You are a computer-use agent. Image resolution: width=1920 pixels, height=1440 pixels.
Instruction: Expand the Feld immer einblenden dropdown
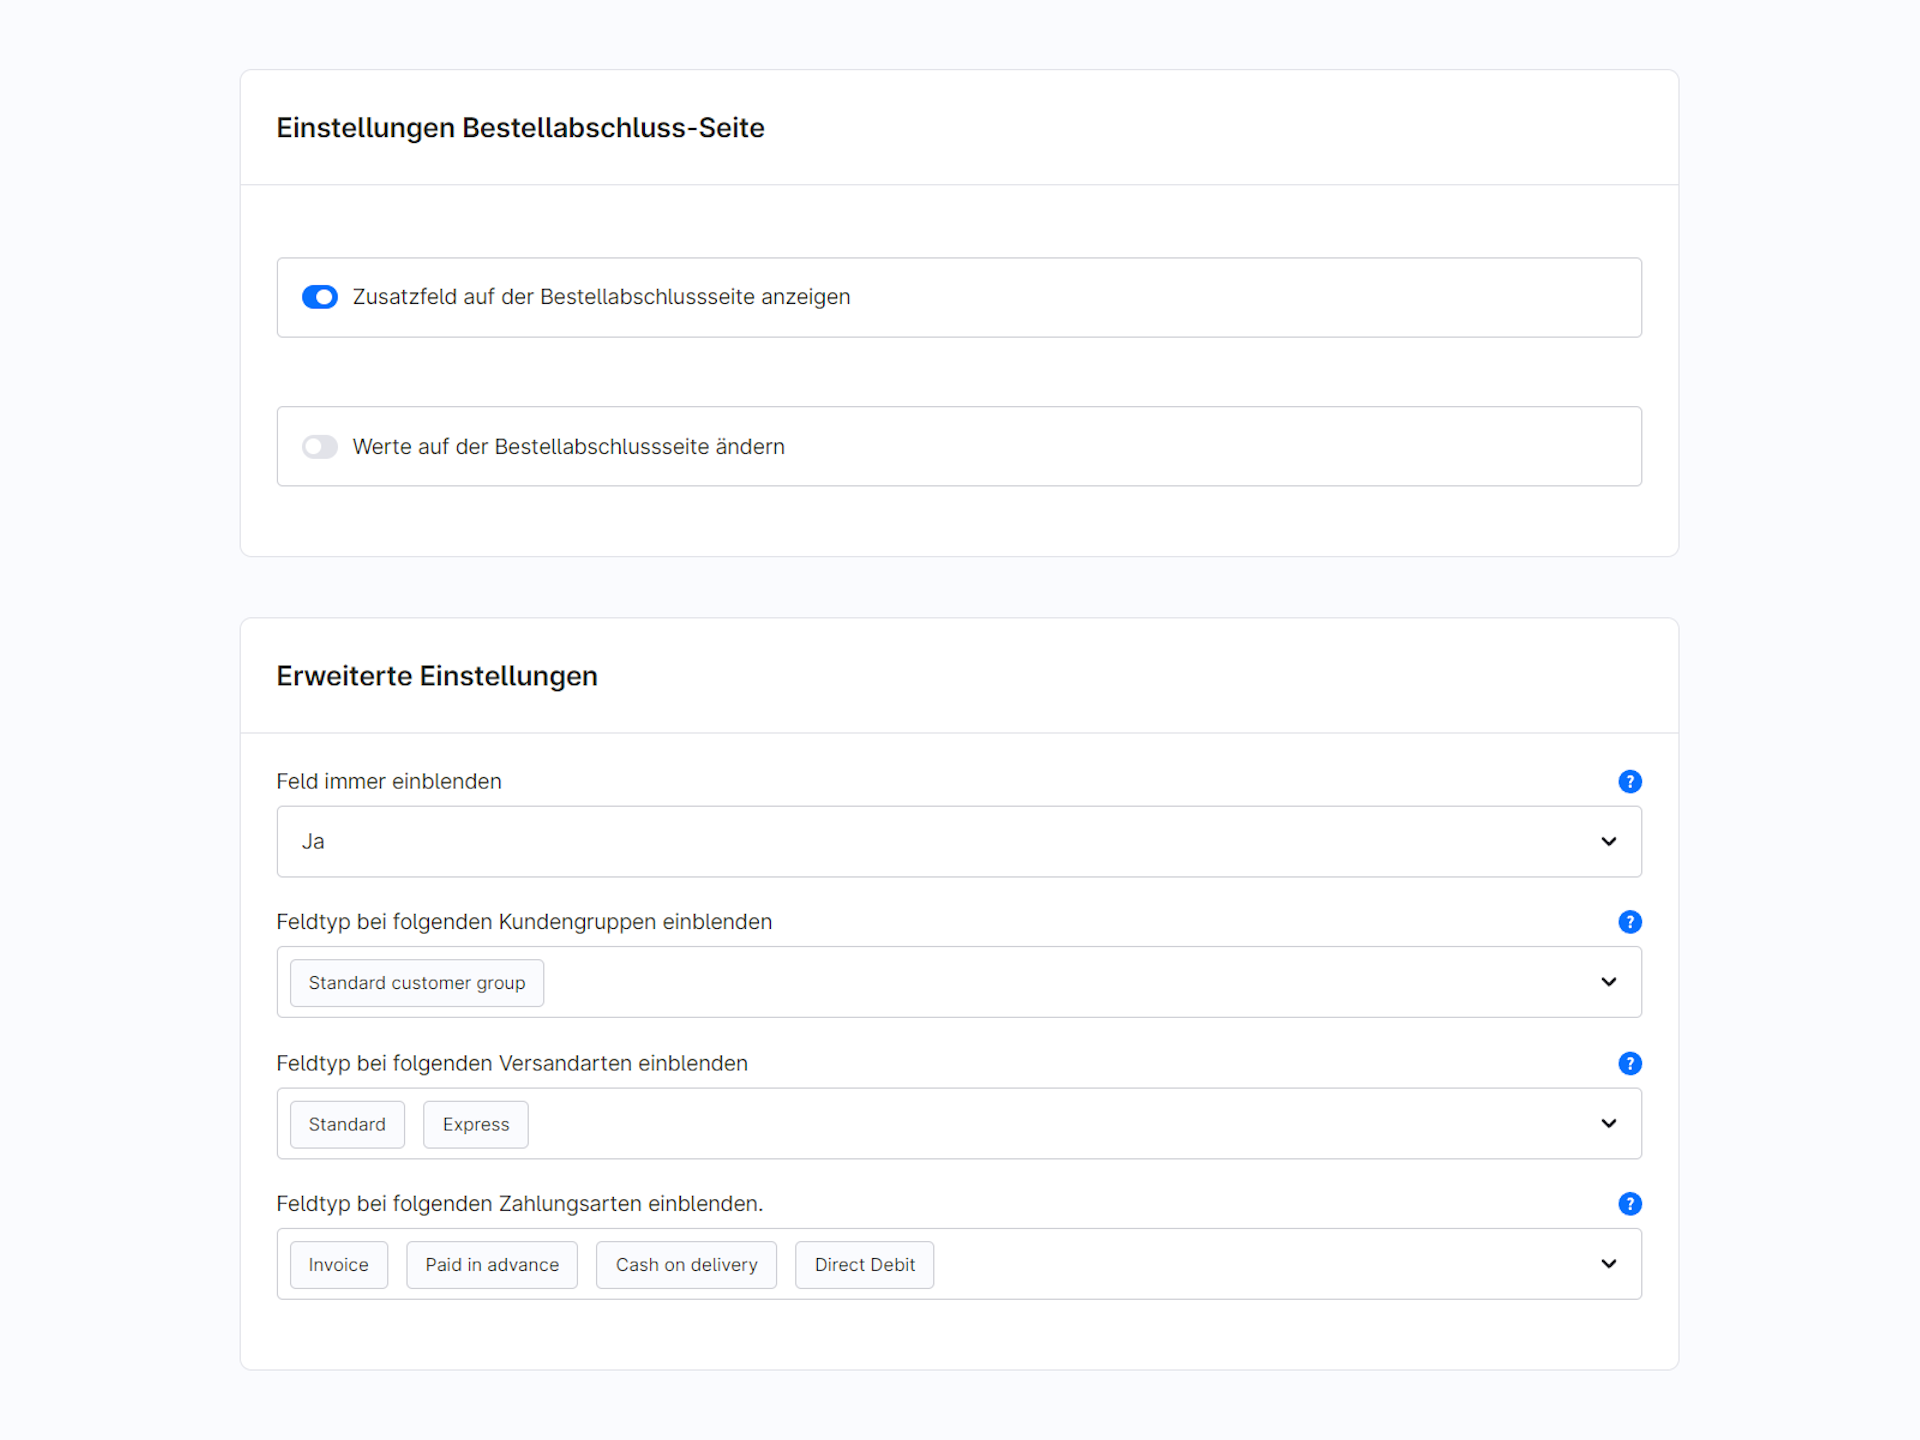click(x=1608, y=842)
